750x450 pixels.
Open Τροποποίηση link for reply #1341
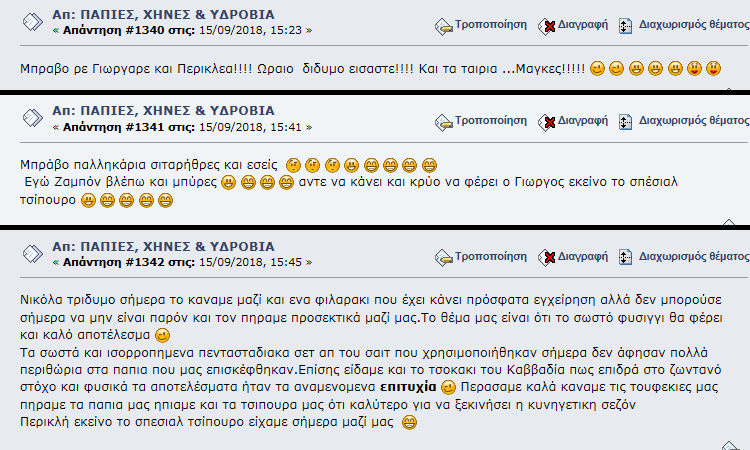pyautogui.click(x=490, y=121)
